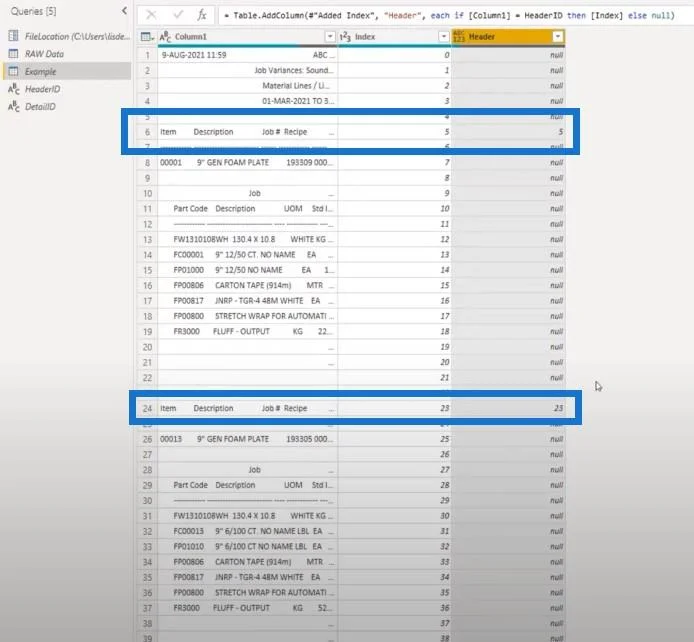Select the cell 'Material Lines / Li...'
Image resolution: width=694 pixels, height=642 pixels.
(248, 85)
